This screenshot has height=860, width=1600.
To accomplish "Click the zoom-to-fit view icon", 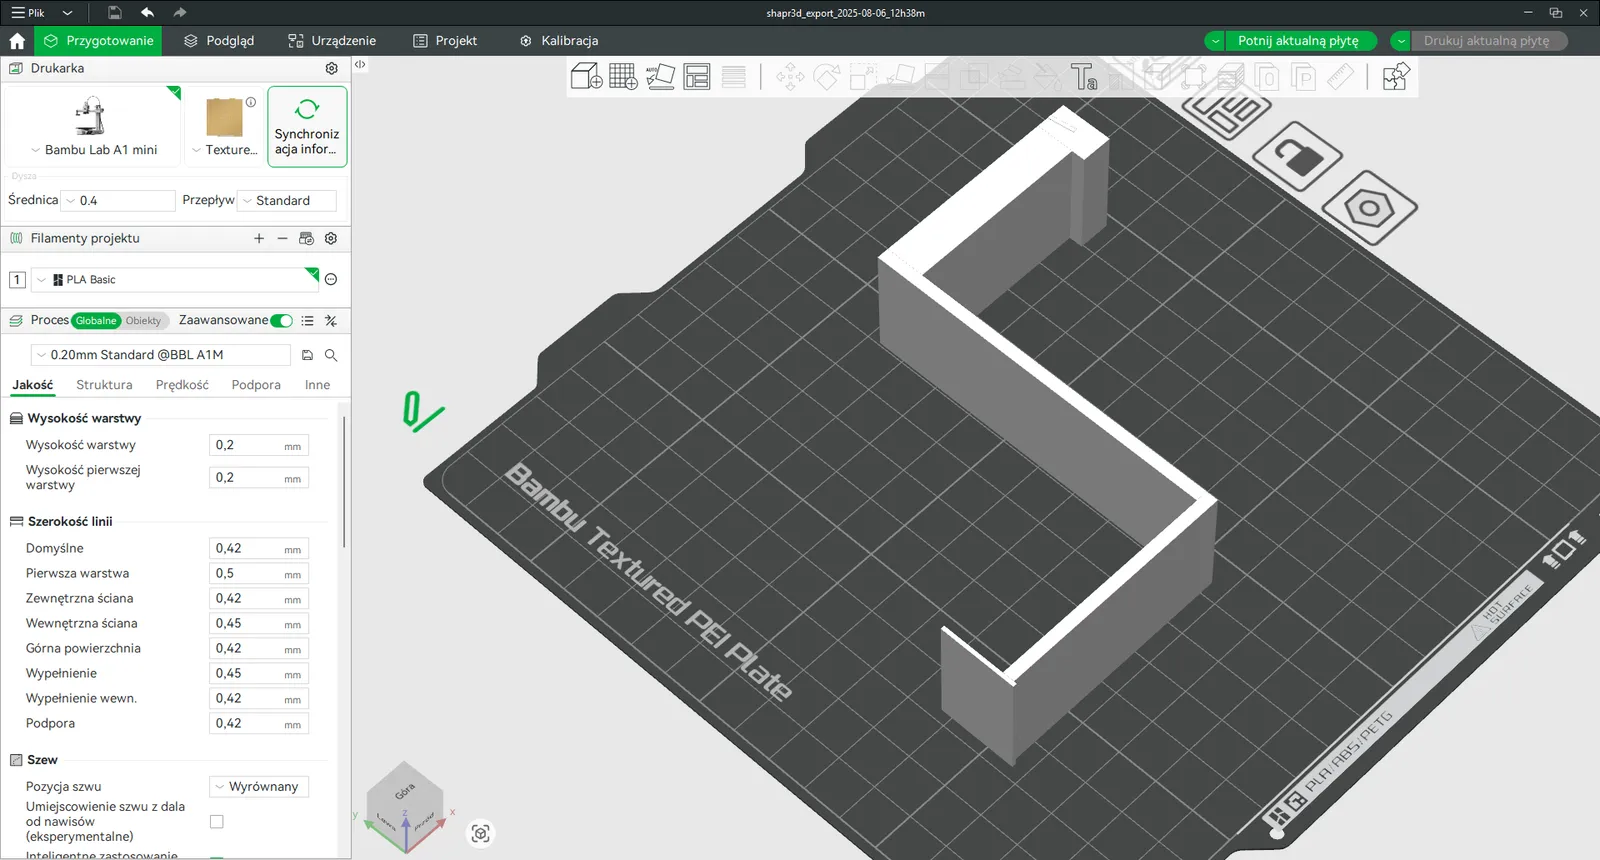I will click(481, 834).
